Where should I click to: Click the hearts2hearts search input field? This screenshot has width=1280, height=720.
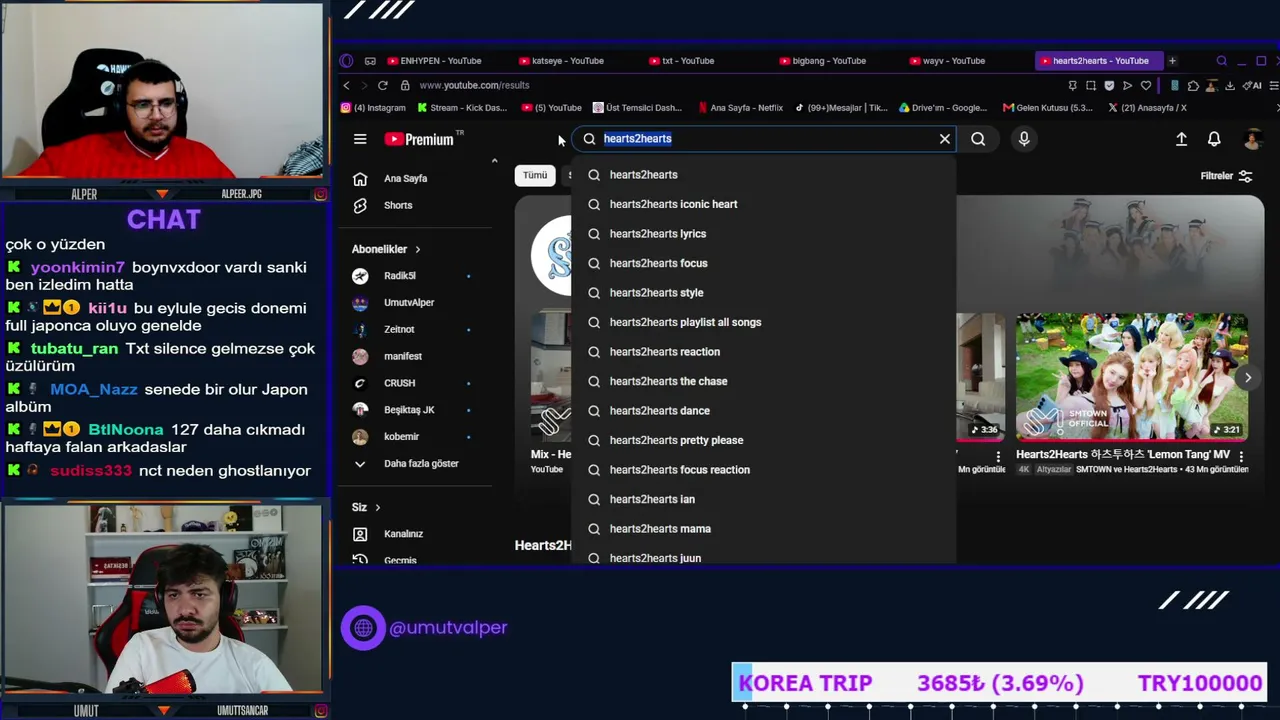point(765,139)
